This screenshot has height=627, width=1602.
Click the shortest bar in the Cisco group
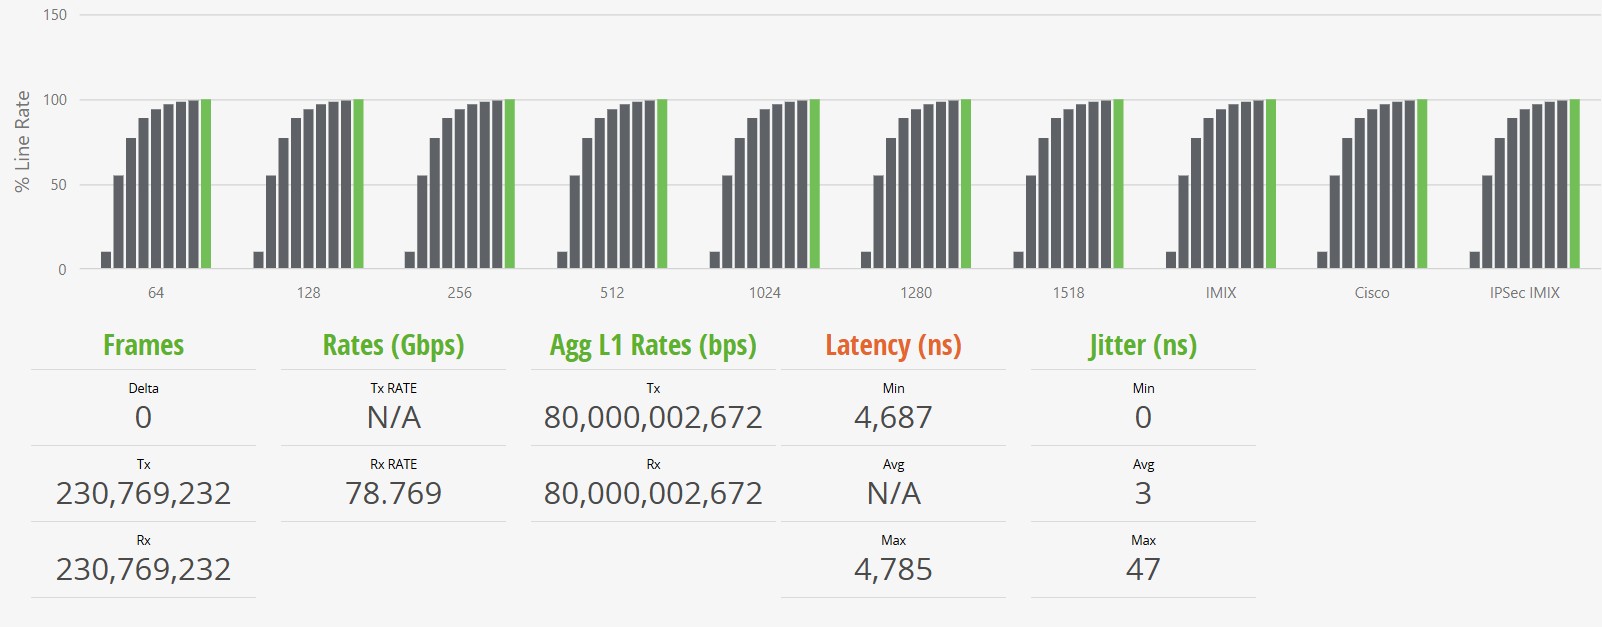click(1323, 260)
